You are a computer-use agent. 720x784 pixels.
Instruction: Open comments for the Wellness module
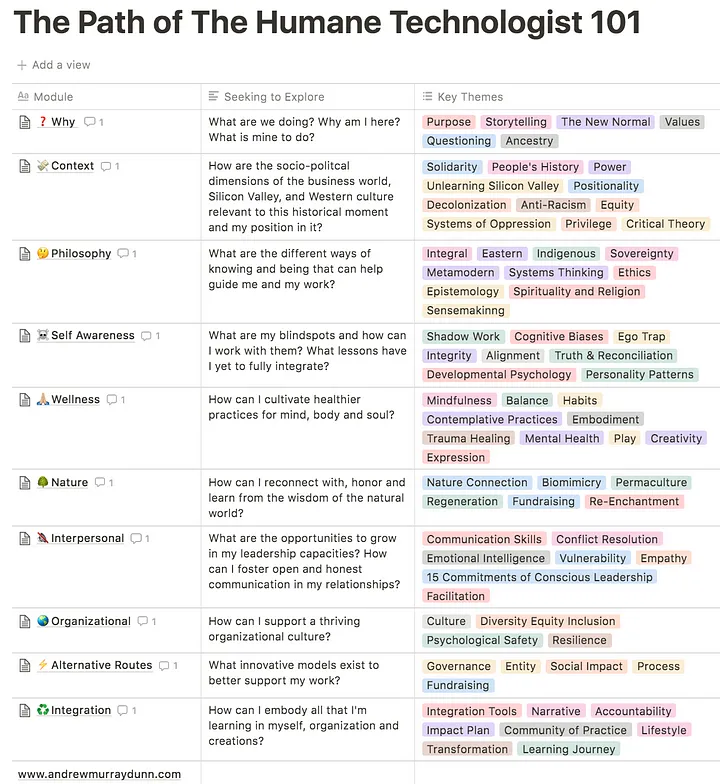(x=113, y=400)
